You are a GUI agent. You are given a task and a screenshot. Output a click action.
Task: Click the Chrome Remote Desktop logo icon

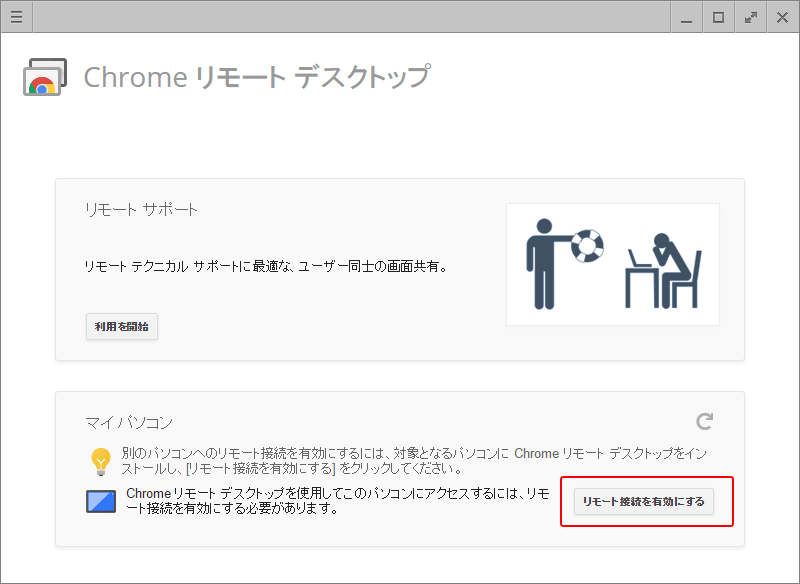pos(45,77)
